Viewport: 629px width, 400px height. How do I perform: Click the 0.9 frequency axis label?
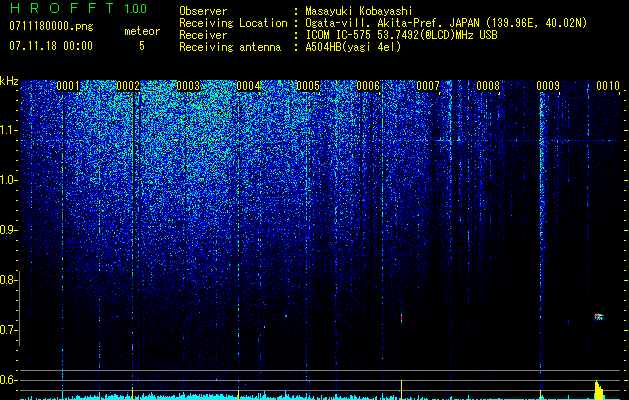click(7, 230)
